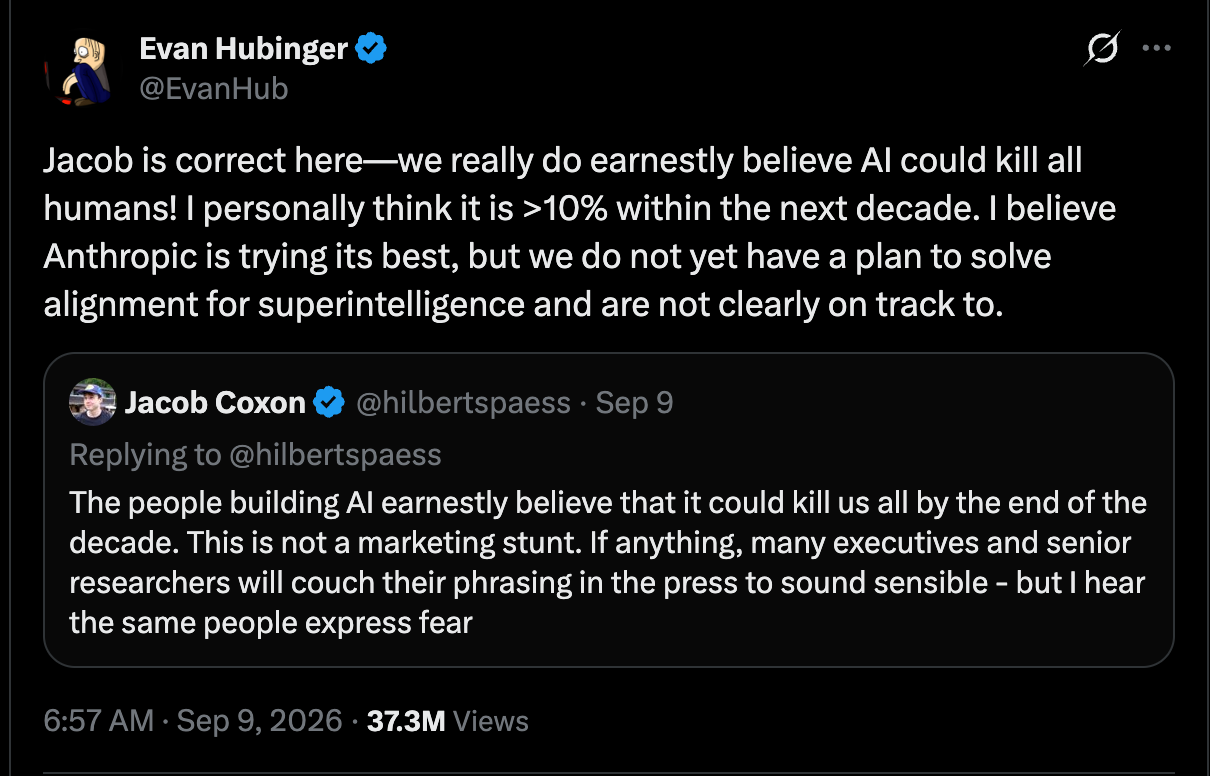Open the three-dot More options menu

tap(1156, 48)
